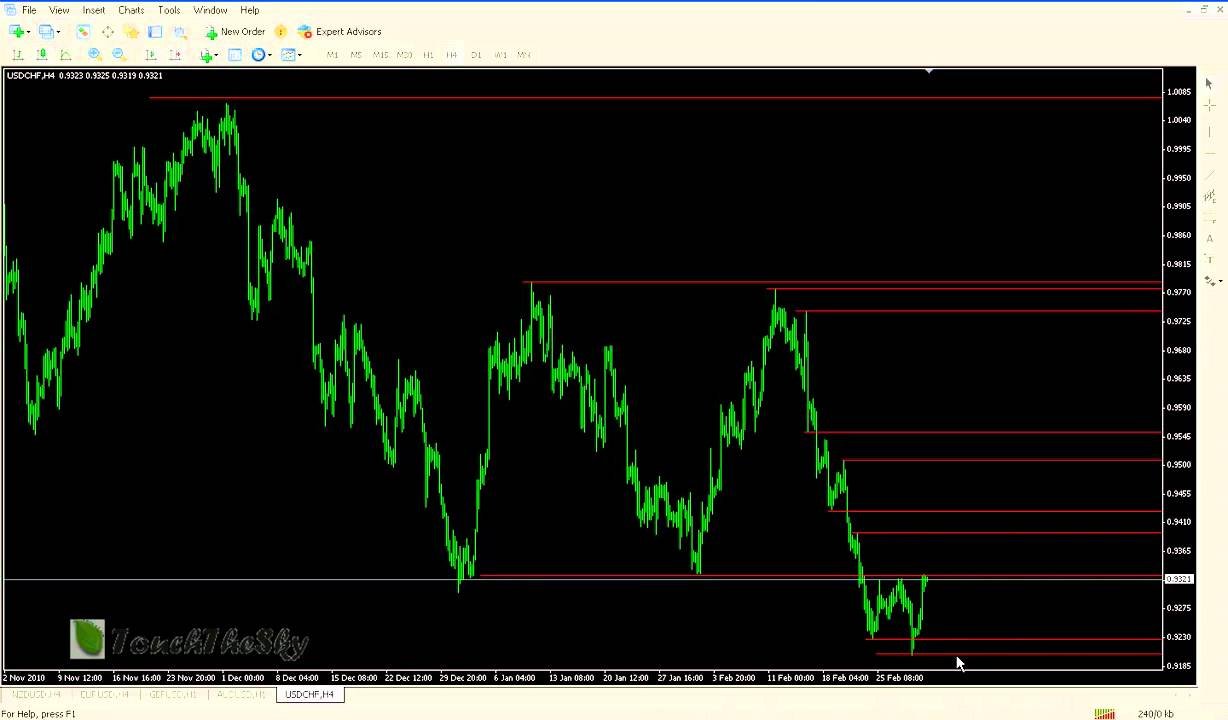Toggle the Chart Shift icon
This screenshot has width=1228, height=720.
(175, 55)
